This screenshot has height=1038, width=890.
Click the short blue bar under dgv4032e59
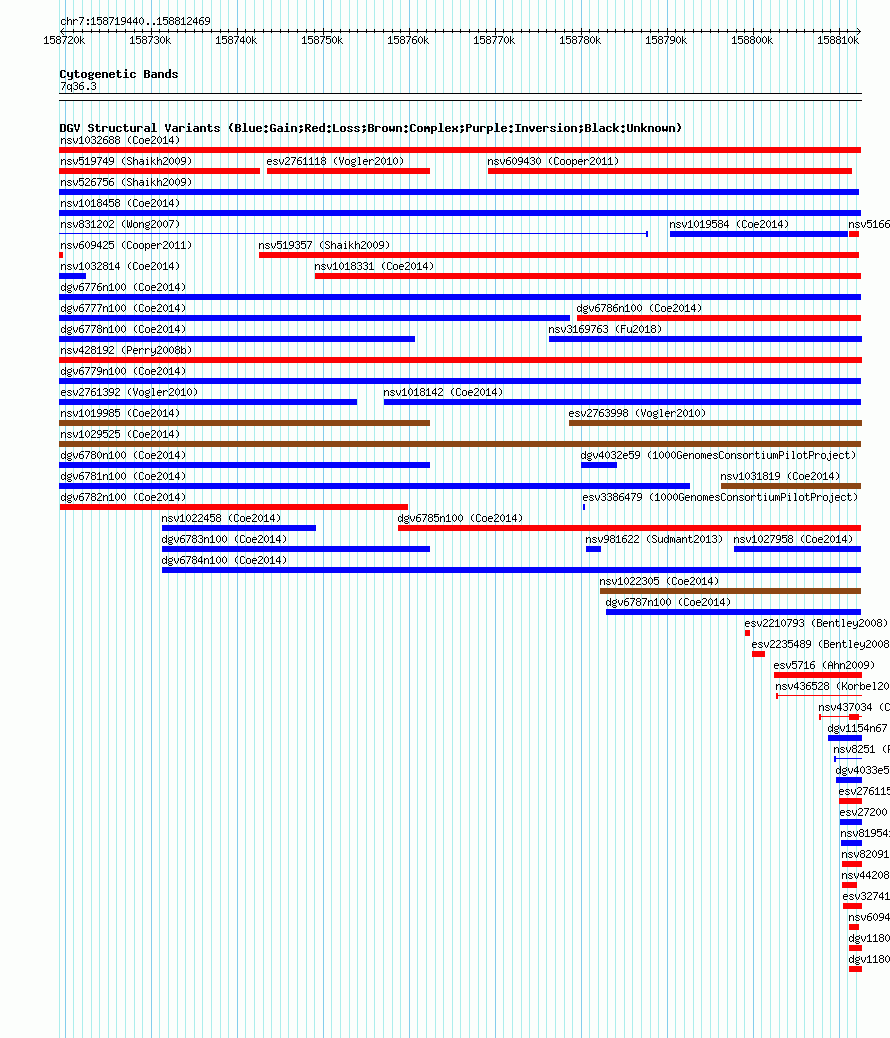point(599,465)
